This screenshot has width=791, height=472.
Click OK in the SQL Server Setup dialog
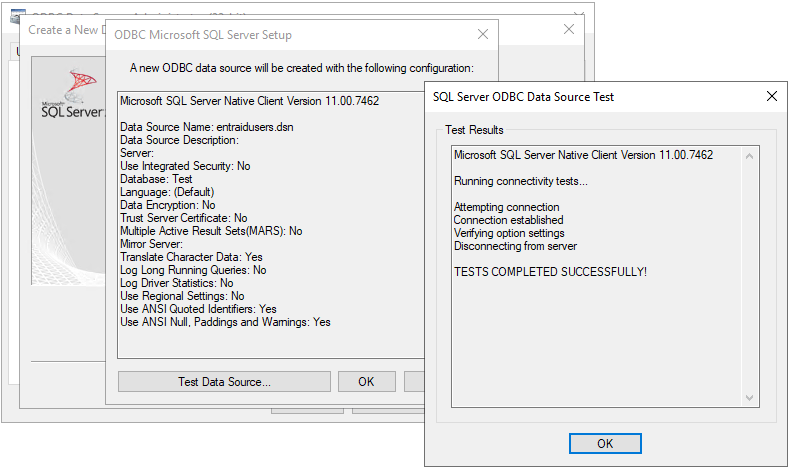coord(365,381)
